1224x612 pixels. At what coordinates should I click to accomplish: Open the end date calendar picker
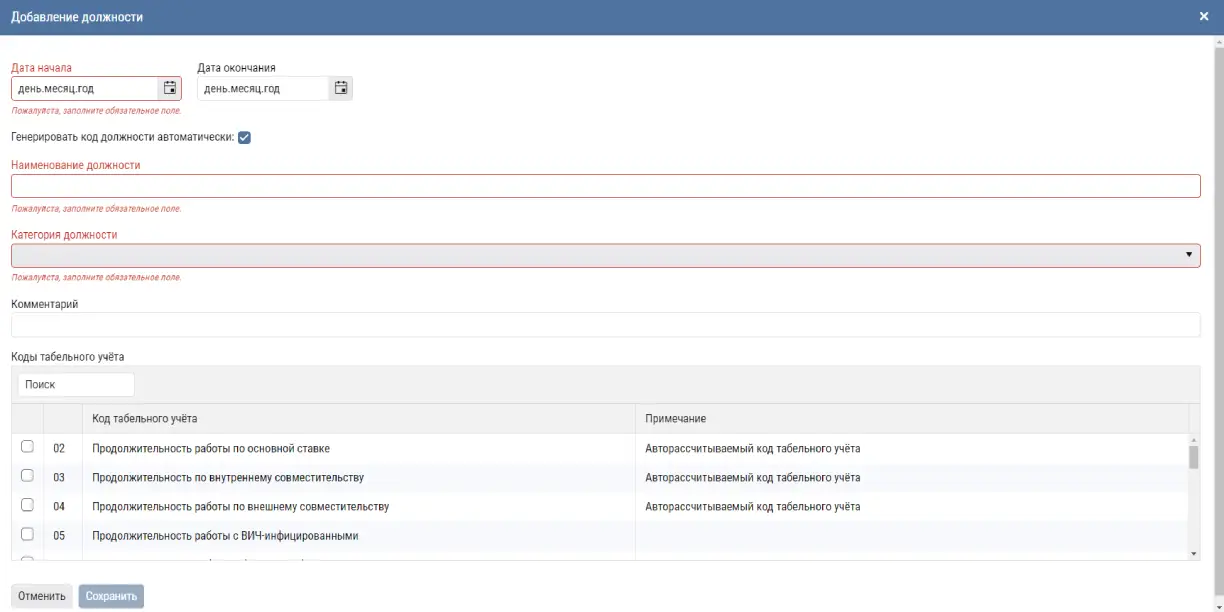coord(341,88)
